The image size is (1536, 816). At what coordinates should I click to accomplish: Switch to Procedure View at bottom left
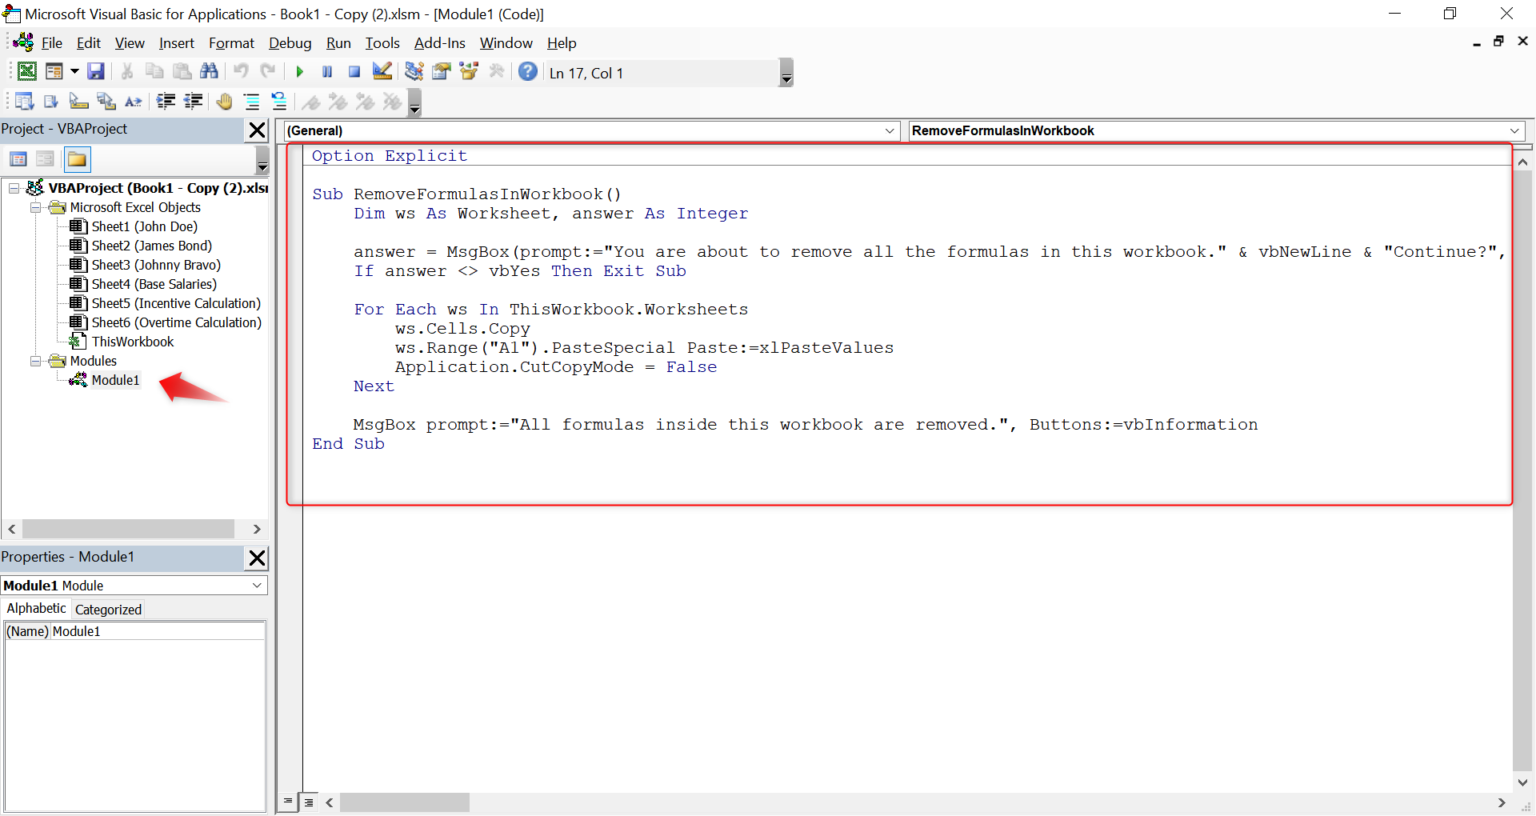pos(288,802)
